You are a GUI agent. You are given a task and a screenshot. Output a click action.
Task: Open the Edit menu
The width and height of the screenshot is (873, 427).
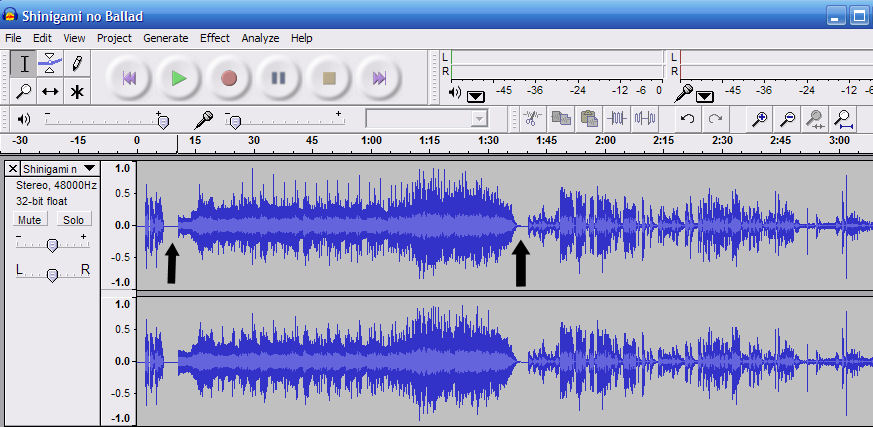click(x=42, y=38)
